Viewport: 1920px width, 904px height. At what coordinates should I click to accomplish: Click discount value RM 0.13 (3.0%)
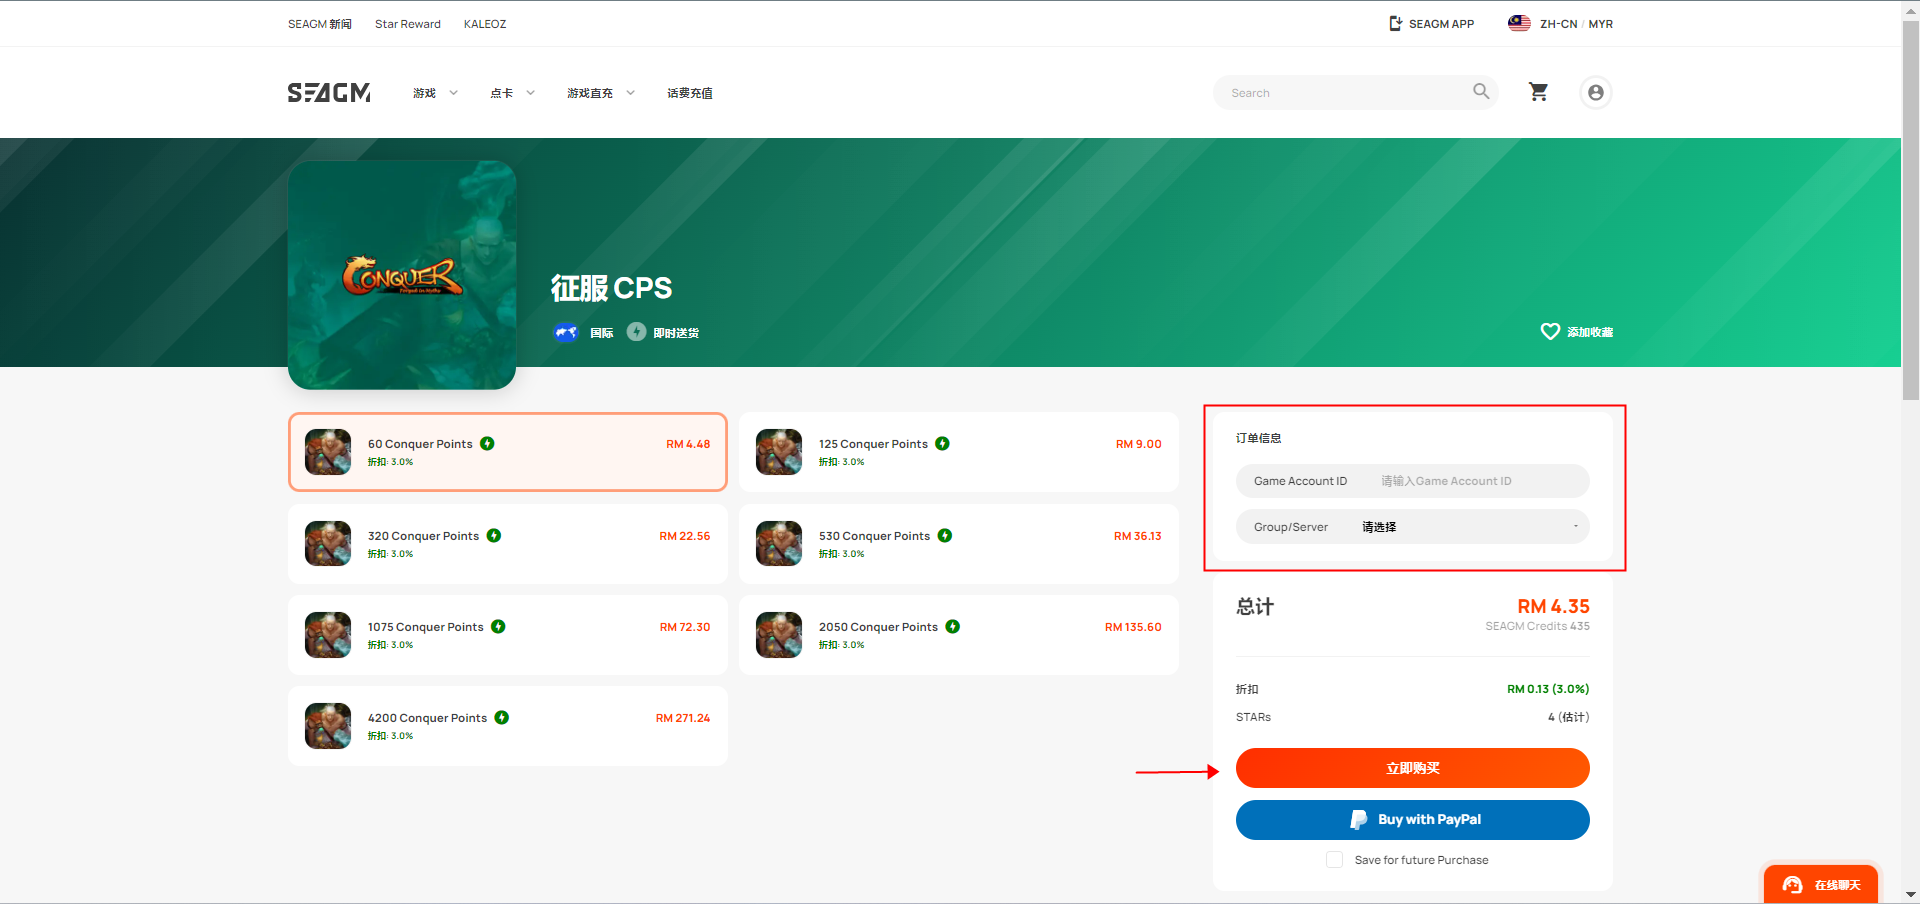pos(1548,689)
